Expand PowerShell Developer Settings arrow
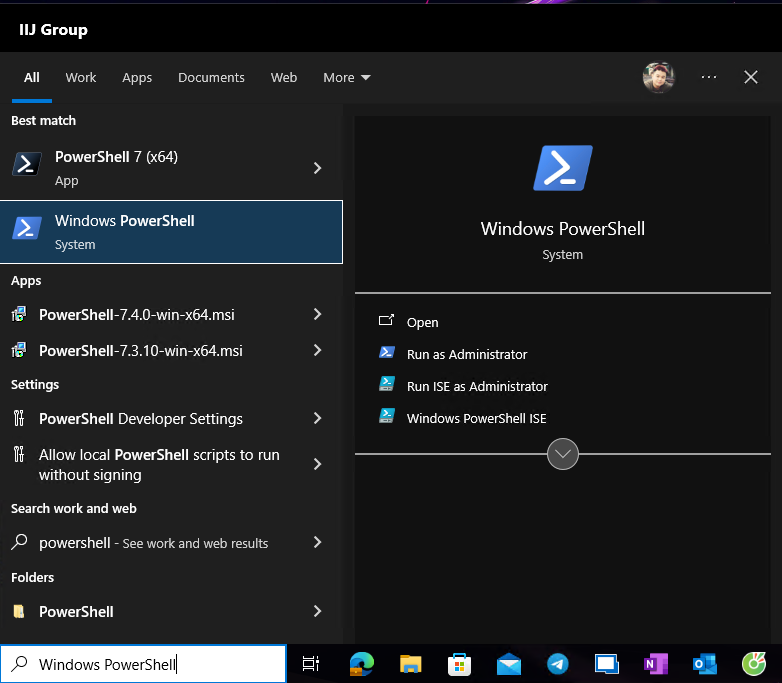Image resolution: width=782 pixels, height=683 pixels. 317,419
